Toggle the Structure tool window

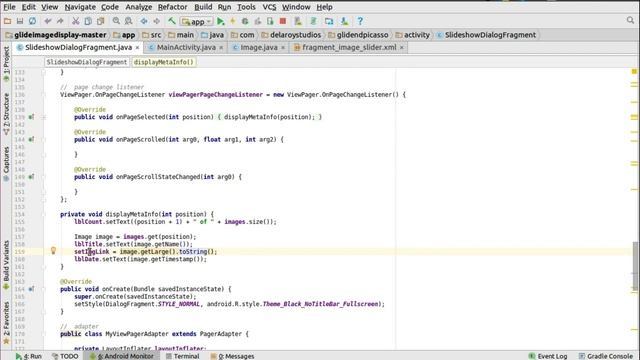6,114
